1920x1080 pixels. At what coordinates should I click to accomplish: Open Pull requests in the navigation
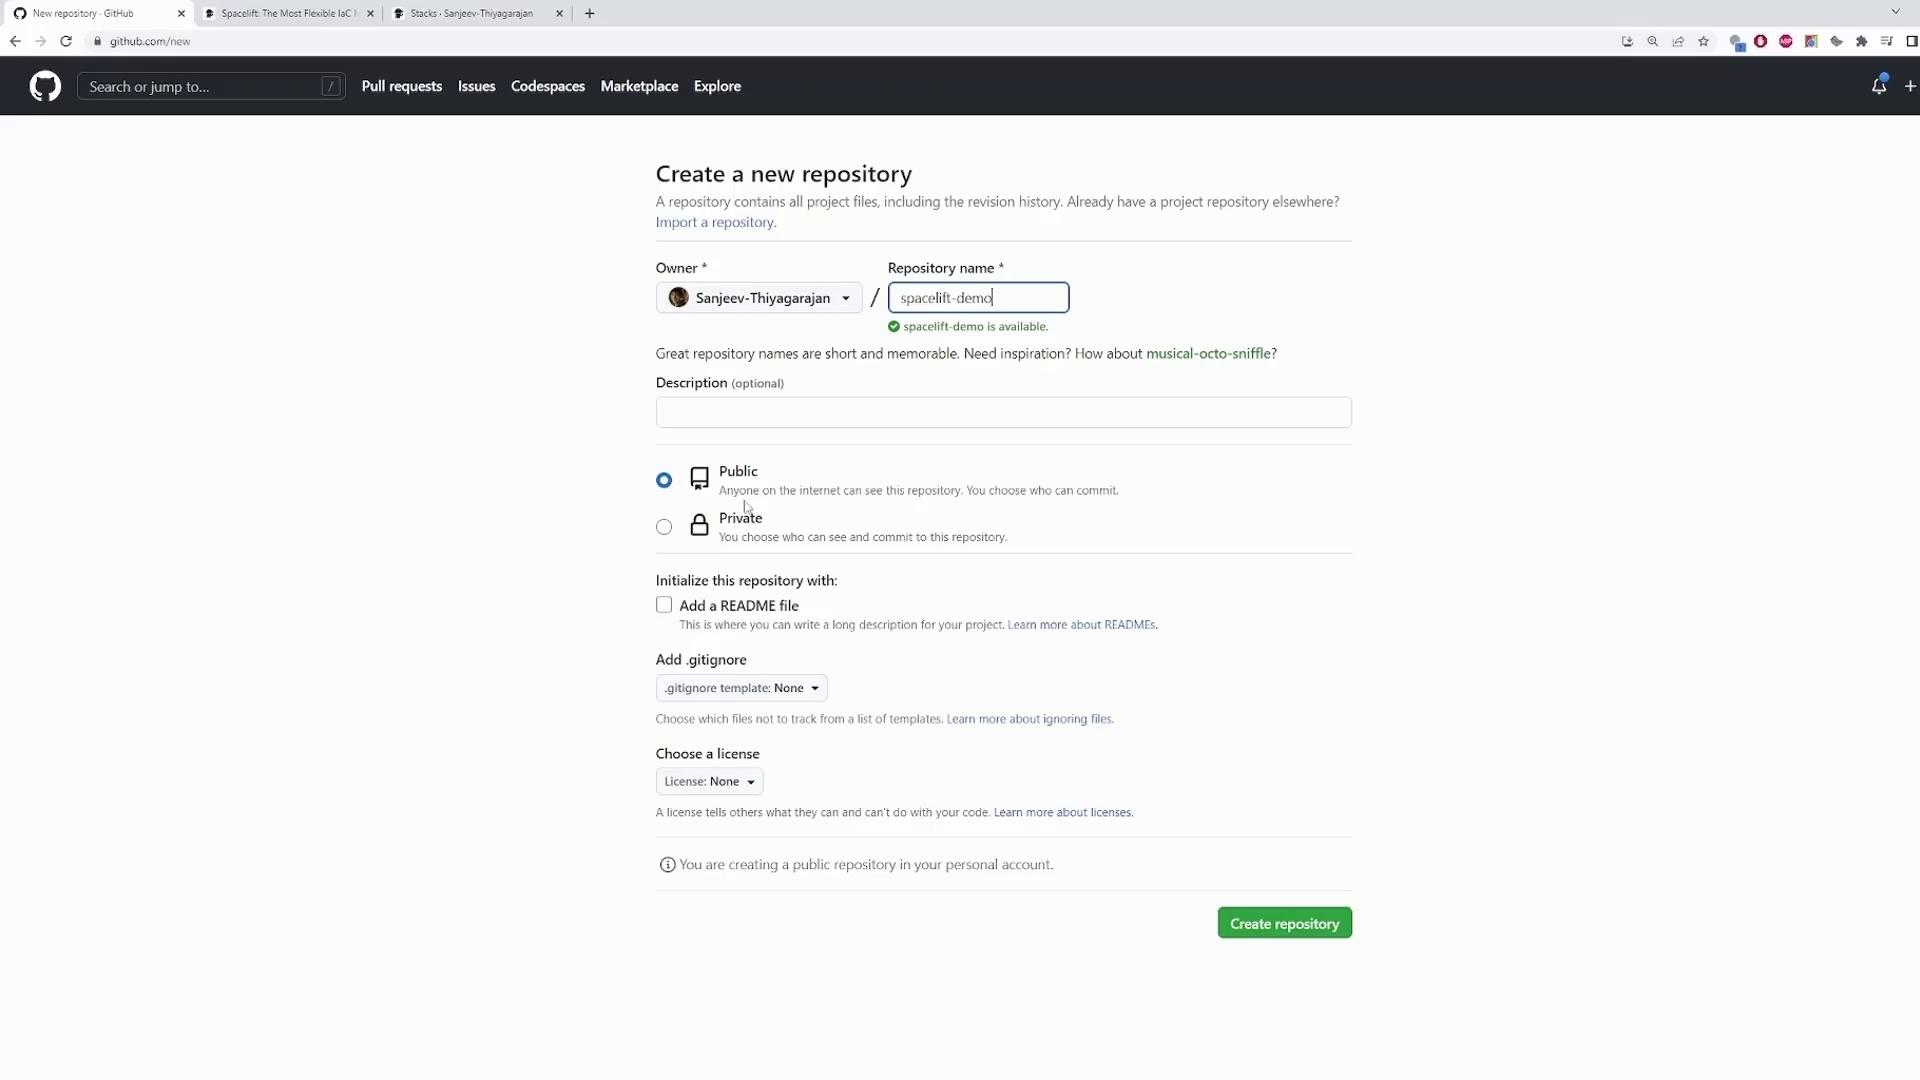[401, 86]
